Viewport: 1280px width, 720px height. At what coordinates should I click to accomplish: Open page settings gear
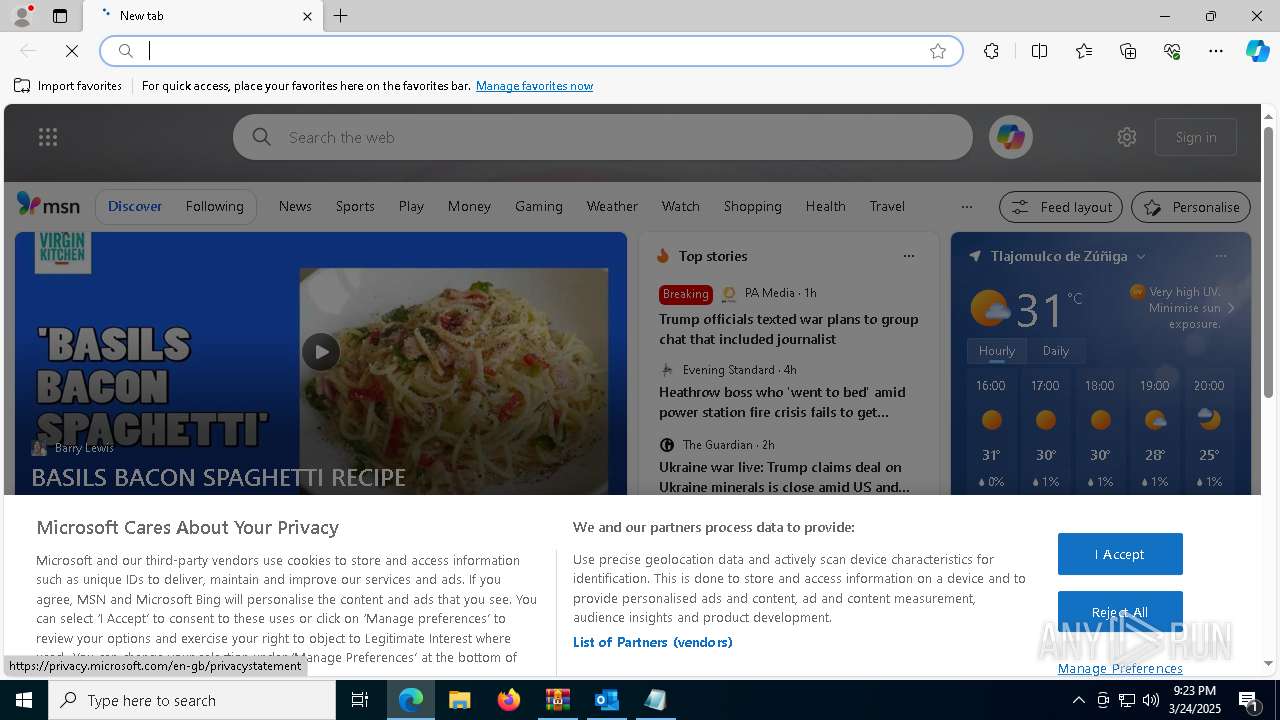[1127, 137]
